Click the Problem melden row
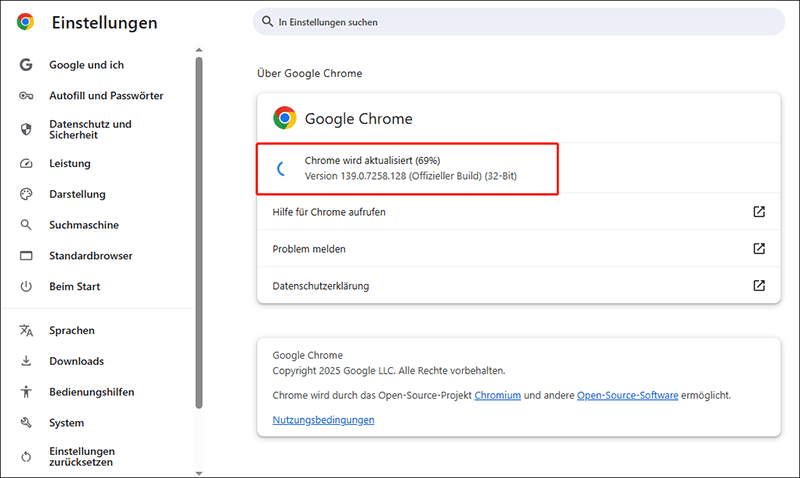Screen dimensions: 800x478 point(519,248)
